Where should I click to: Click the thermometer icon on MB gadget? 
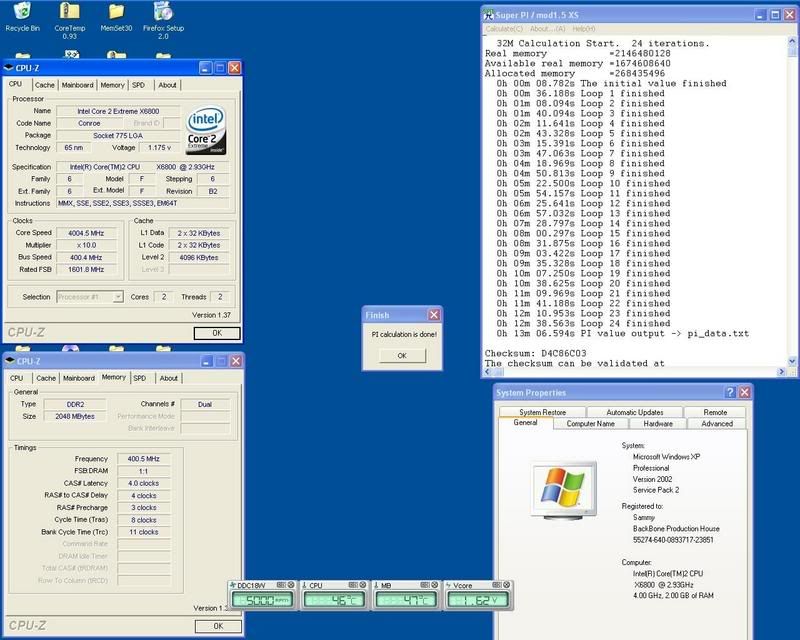377,585
